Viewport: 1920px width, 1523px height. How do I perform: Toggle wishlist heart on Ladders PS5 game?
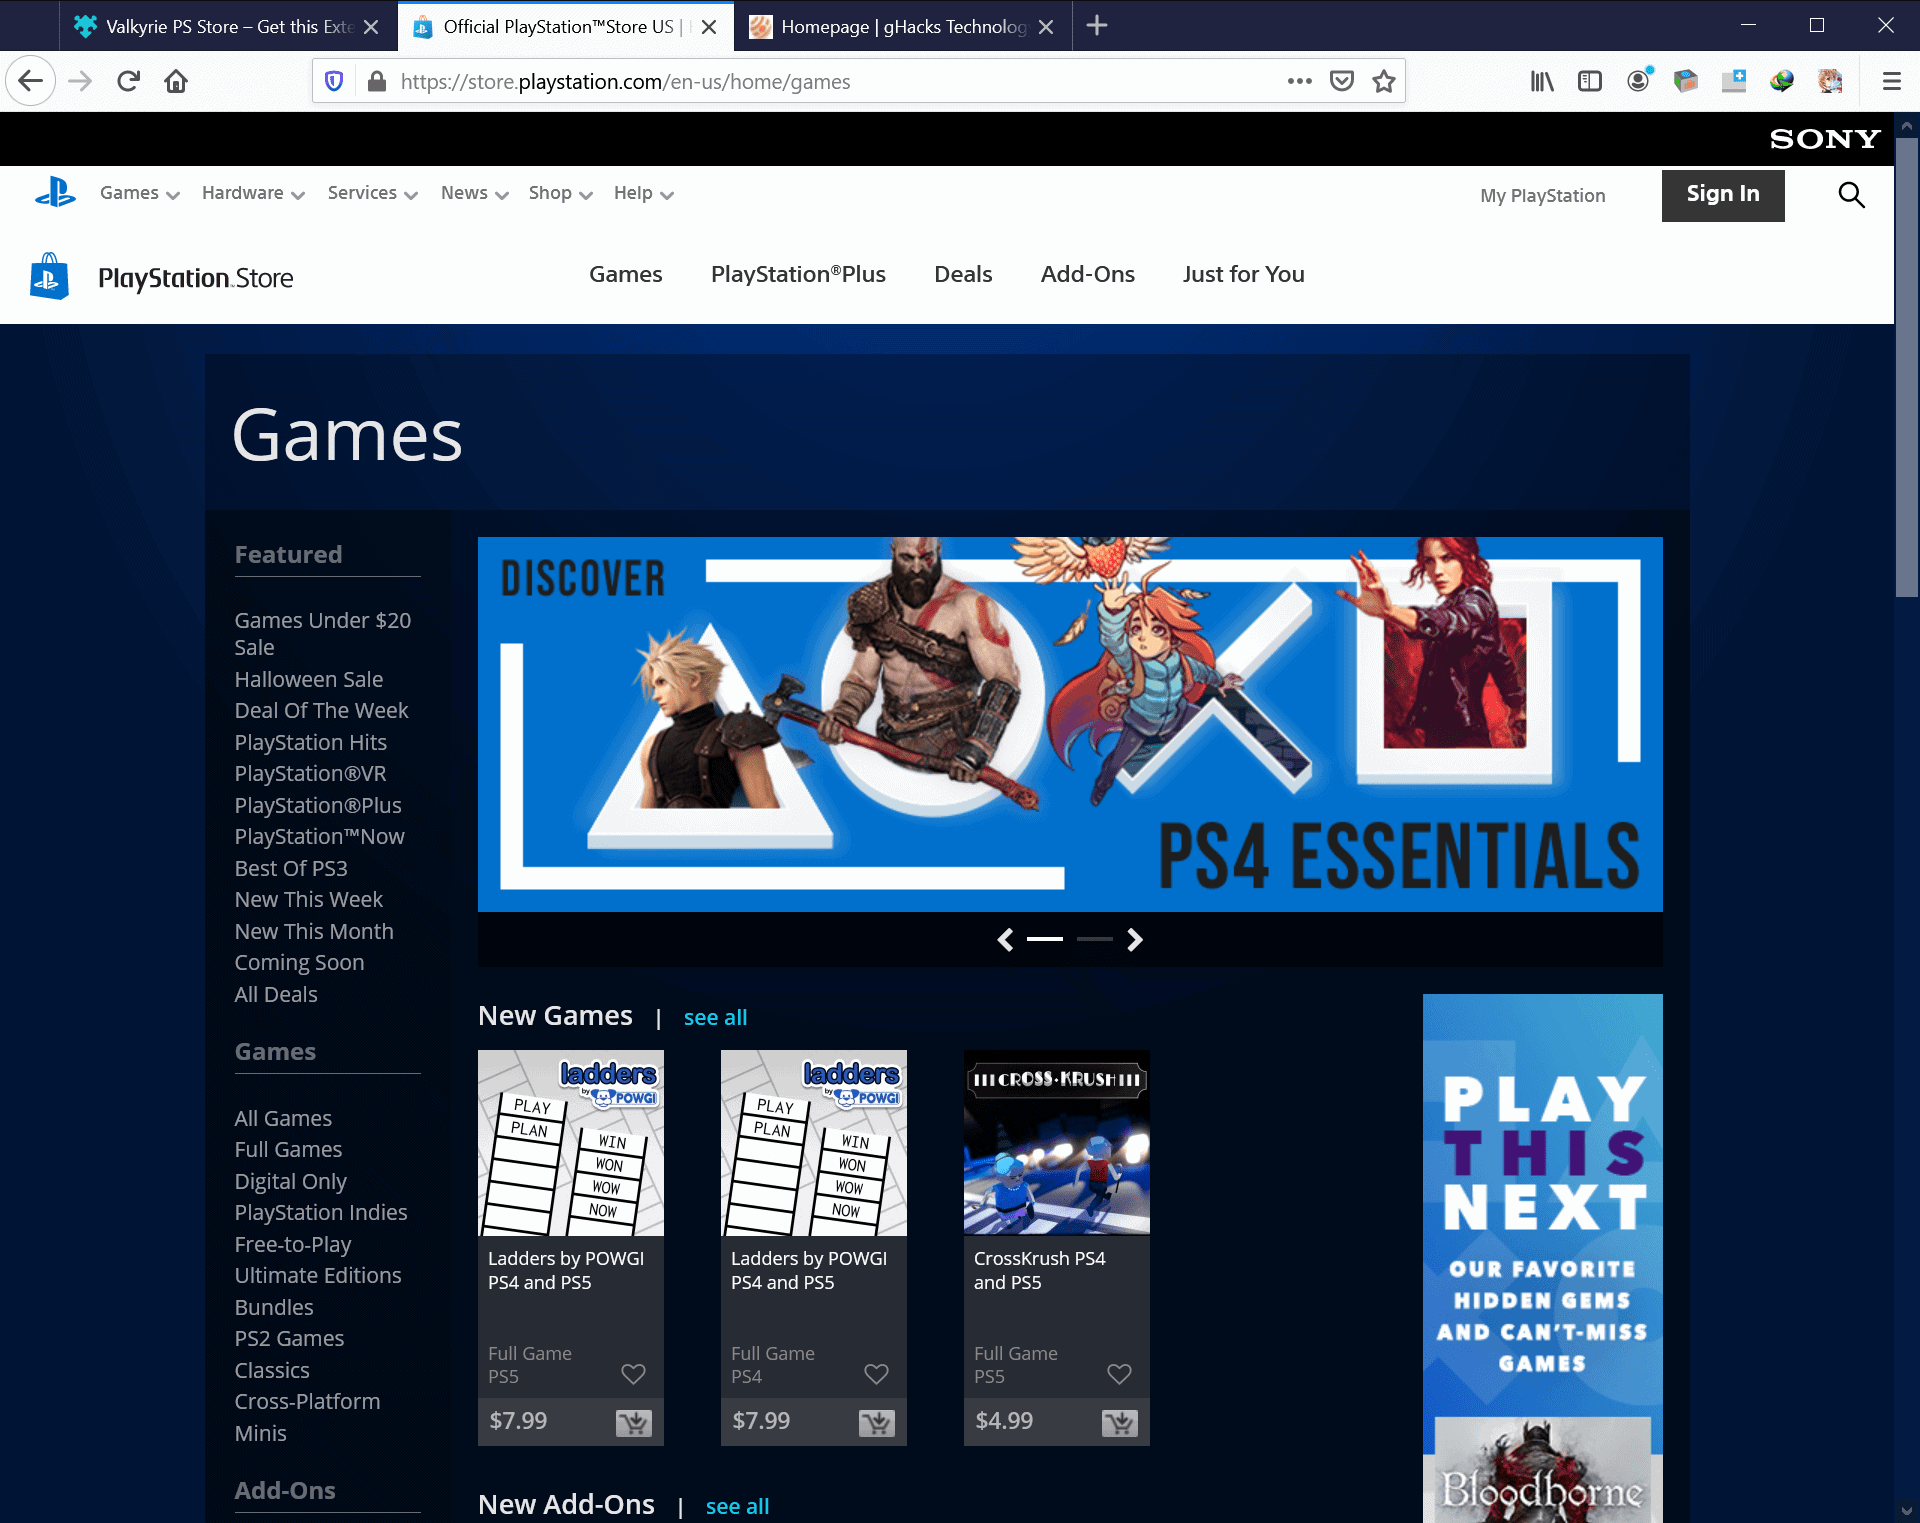pyautogui.click(x=633, y=1373)
